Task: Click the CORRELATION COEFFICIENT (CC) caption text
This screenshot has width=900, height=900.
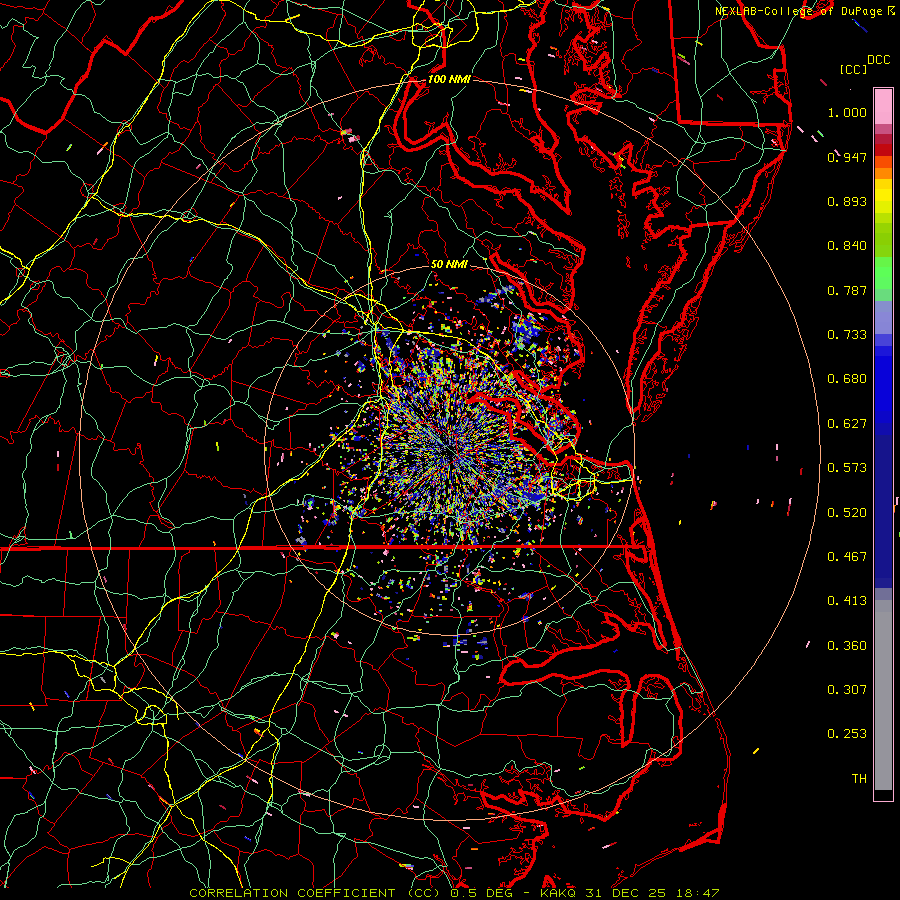Action: click(x=315, y=893)
